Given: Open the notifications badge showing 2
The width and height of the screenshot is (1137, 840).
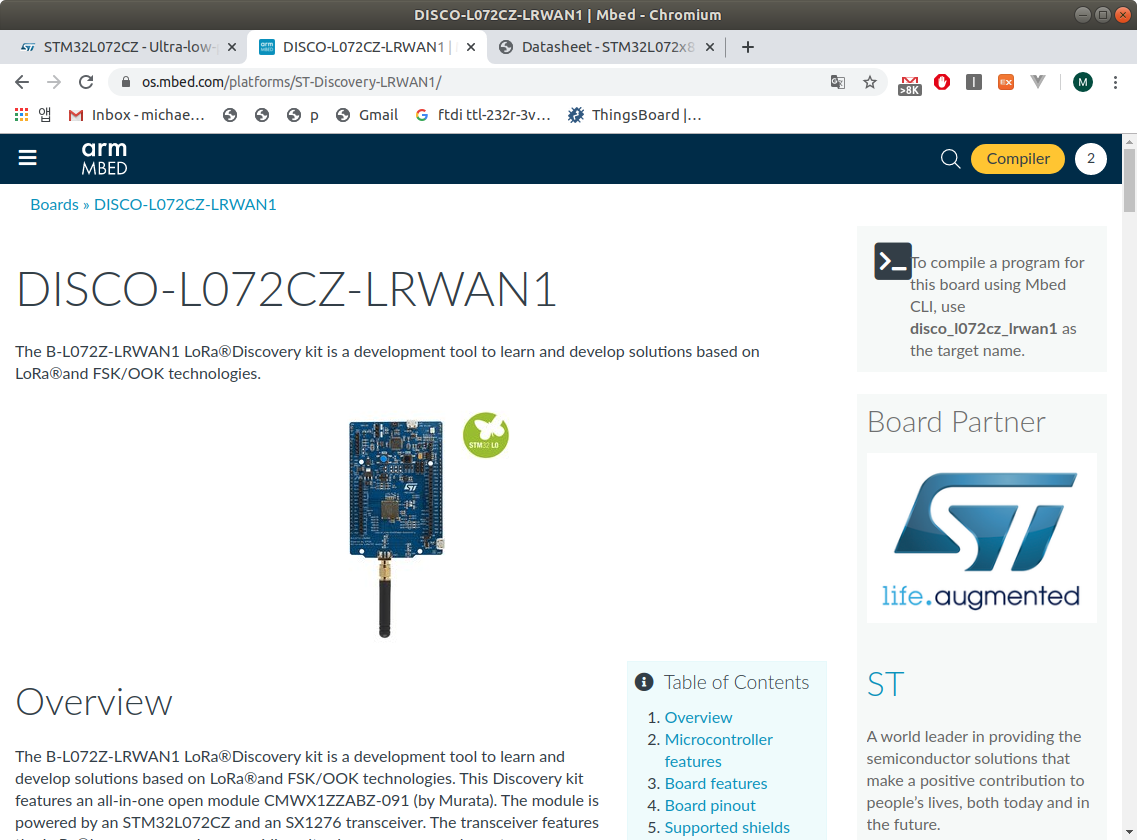Looking at the screenshot, I should click(1091, 159).
